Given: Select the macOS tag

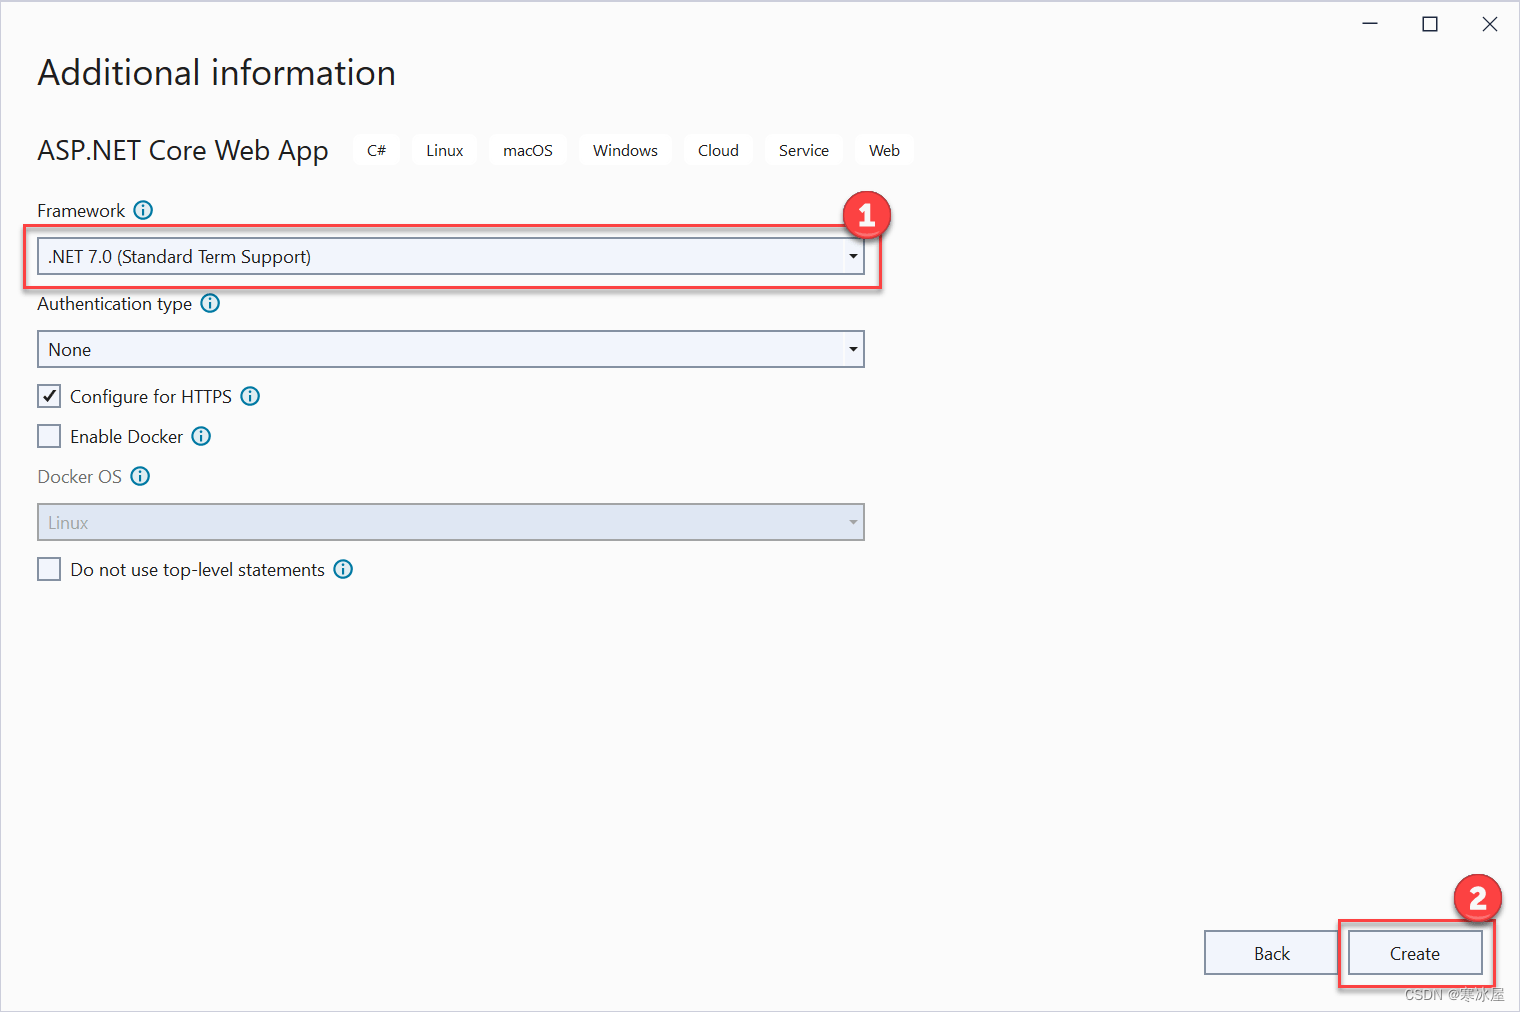Looking at the screenshot, I should [527, 150].
